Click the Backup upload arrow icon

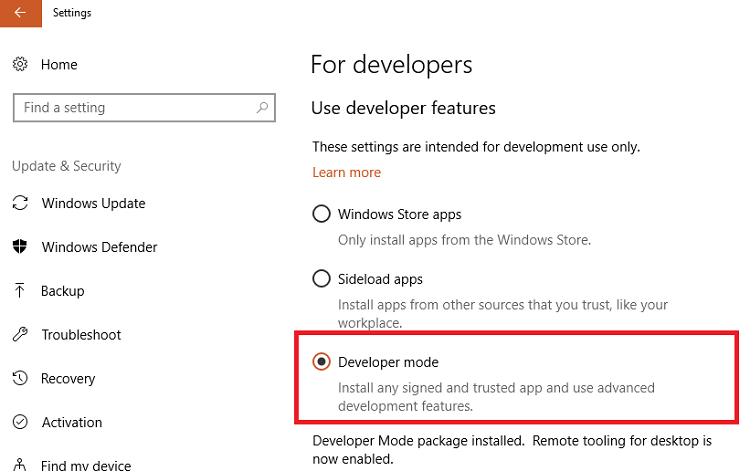pyautogui.click(x=20, y=291)
